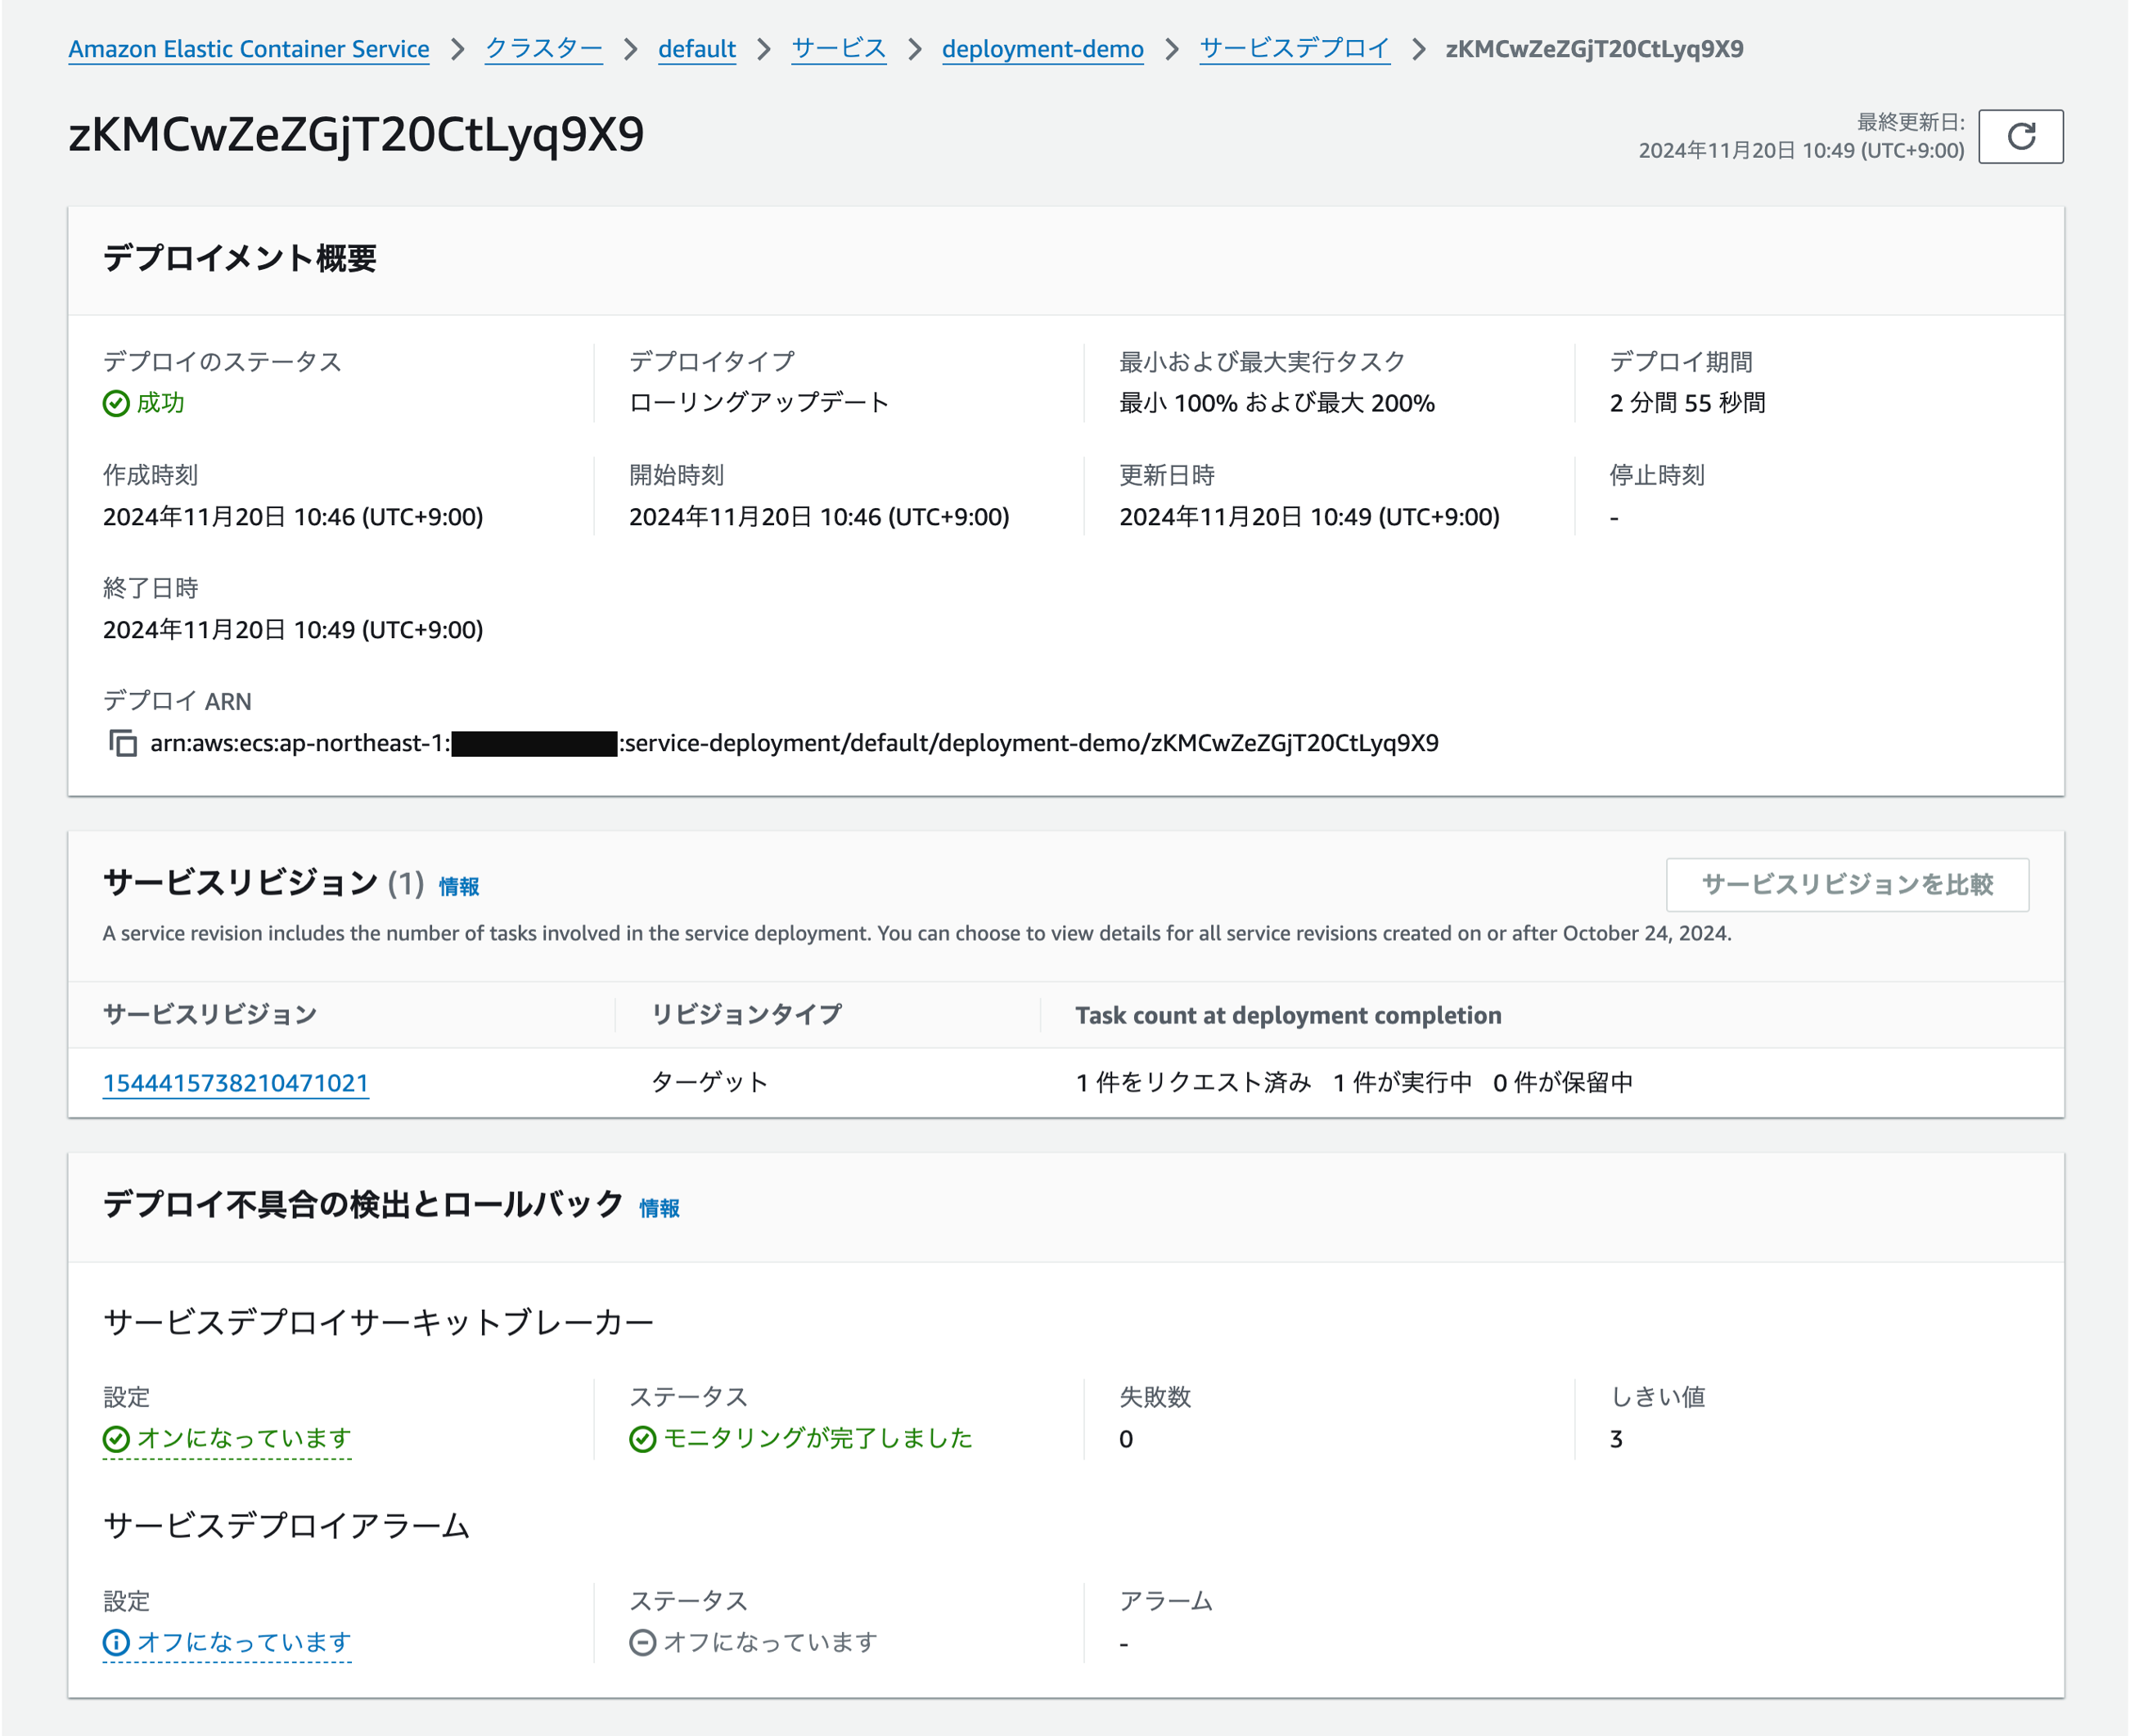
Task: Open 情報 link beside rollback heading
Action: pyautogui.click(x=659, y=1209)
